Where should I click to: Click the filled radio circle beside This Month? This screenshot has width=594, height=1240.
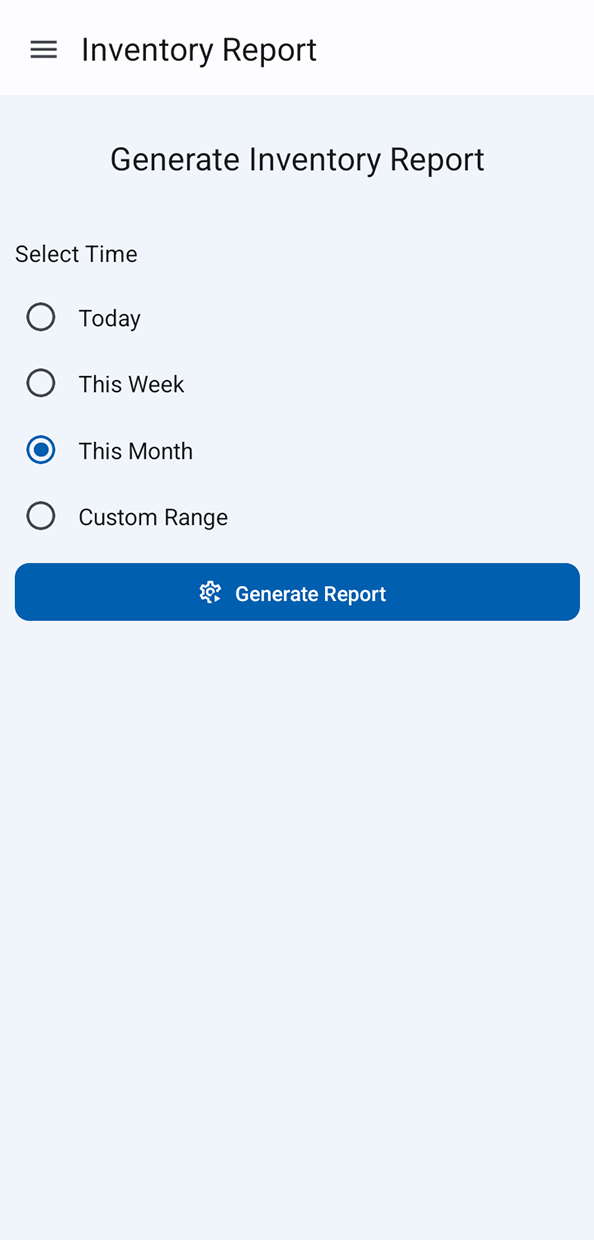point(40,450)
